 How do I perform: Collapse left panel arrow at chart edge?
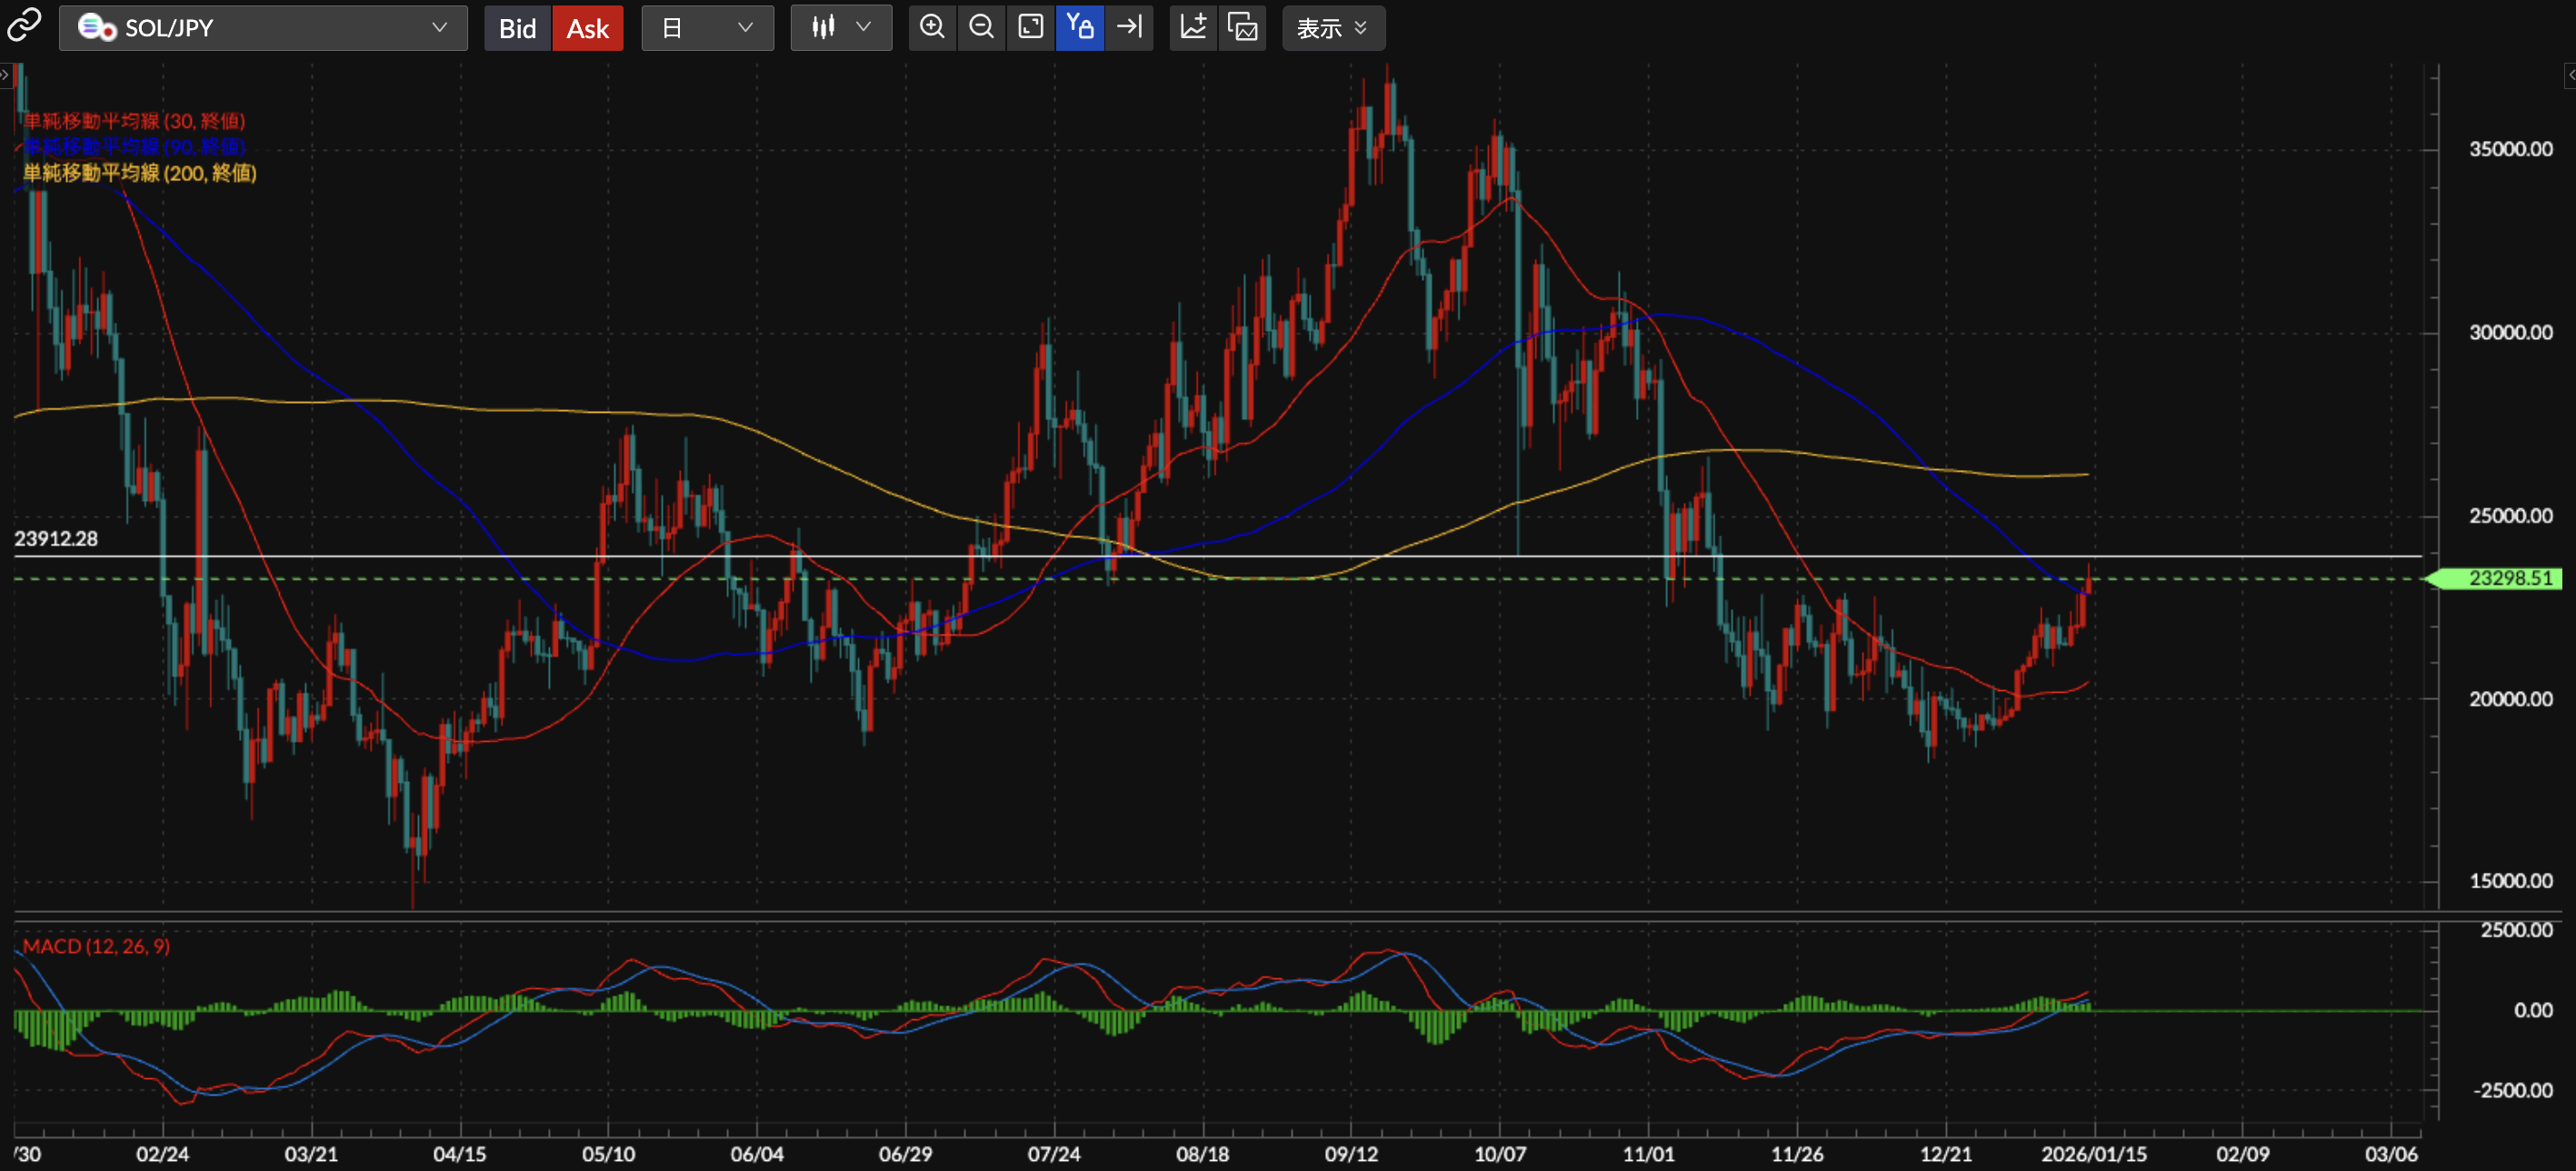pos(5,75)
